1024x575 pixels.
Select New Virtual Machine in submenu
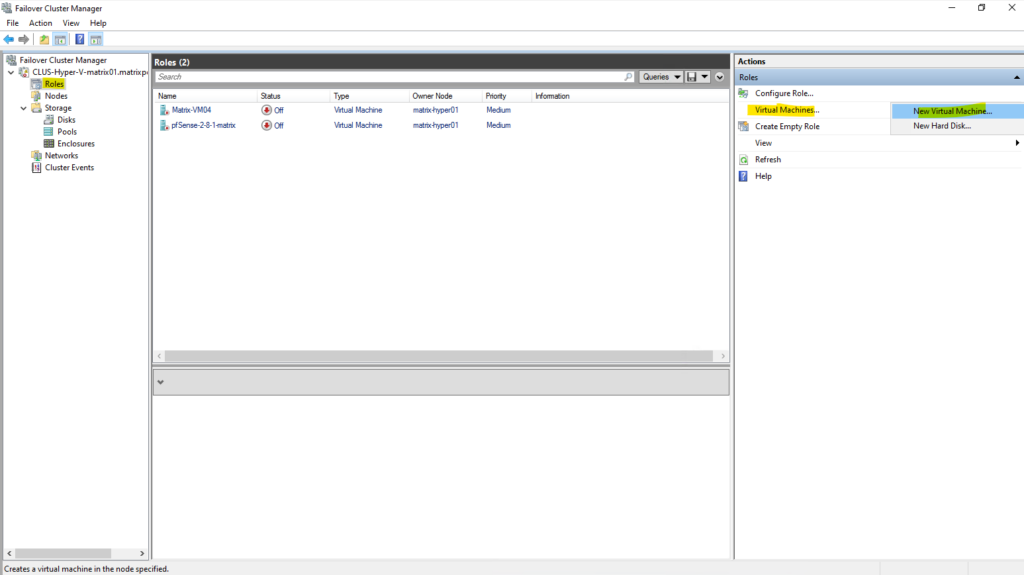tap(952, 111)
